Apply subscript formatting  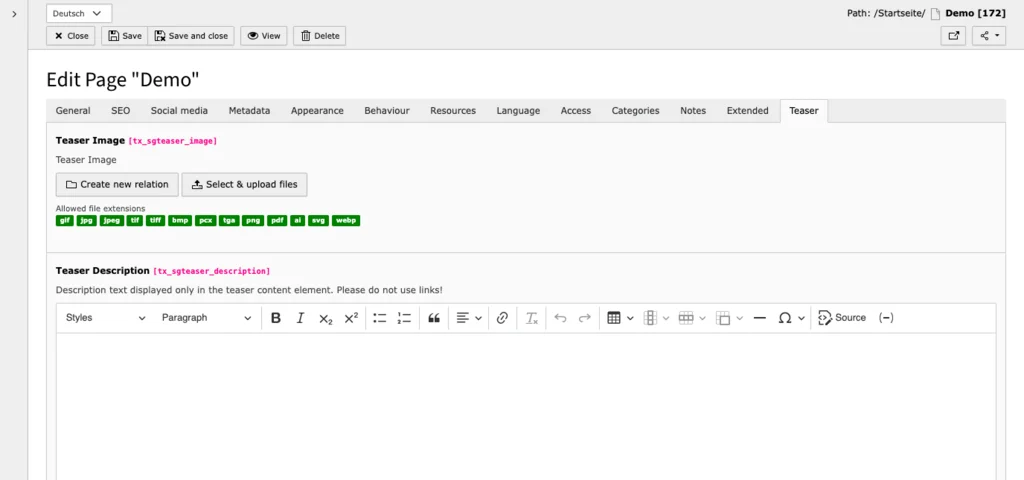[326, 318]
